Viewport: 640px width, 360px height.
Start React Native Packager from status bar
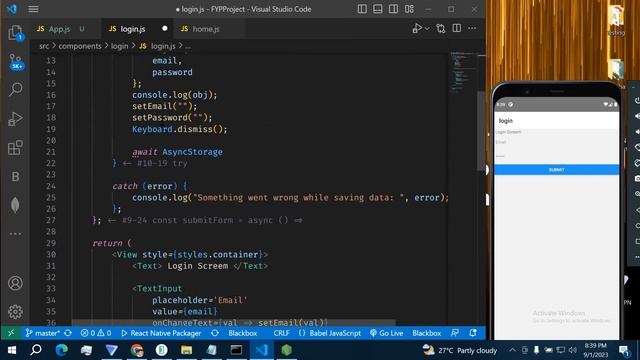click(162, 333)
